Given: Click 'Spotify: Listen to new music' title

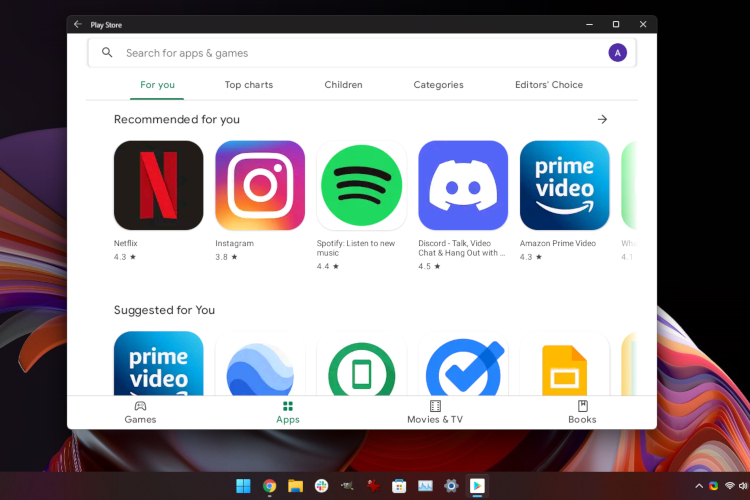Looking at the screenshot, I should click(x=356, y=248).
